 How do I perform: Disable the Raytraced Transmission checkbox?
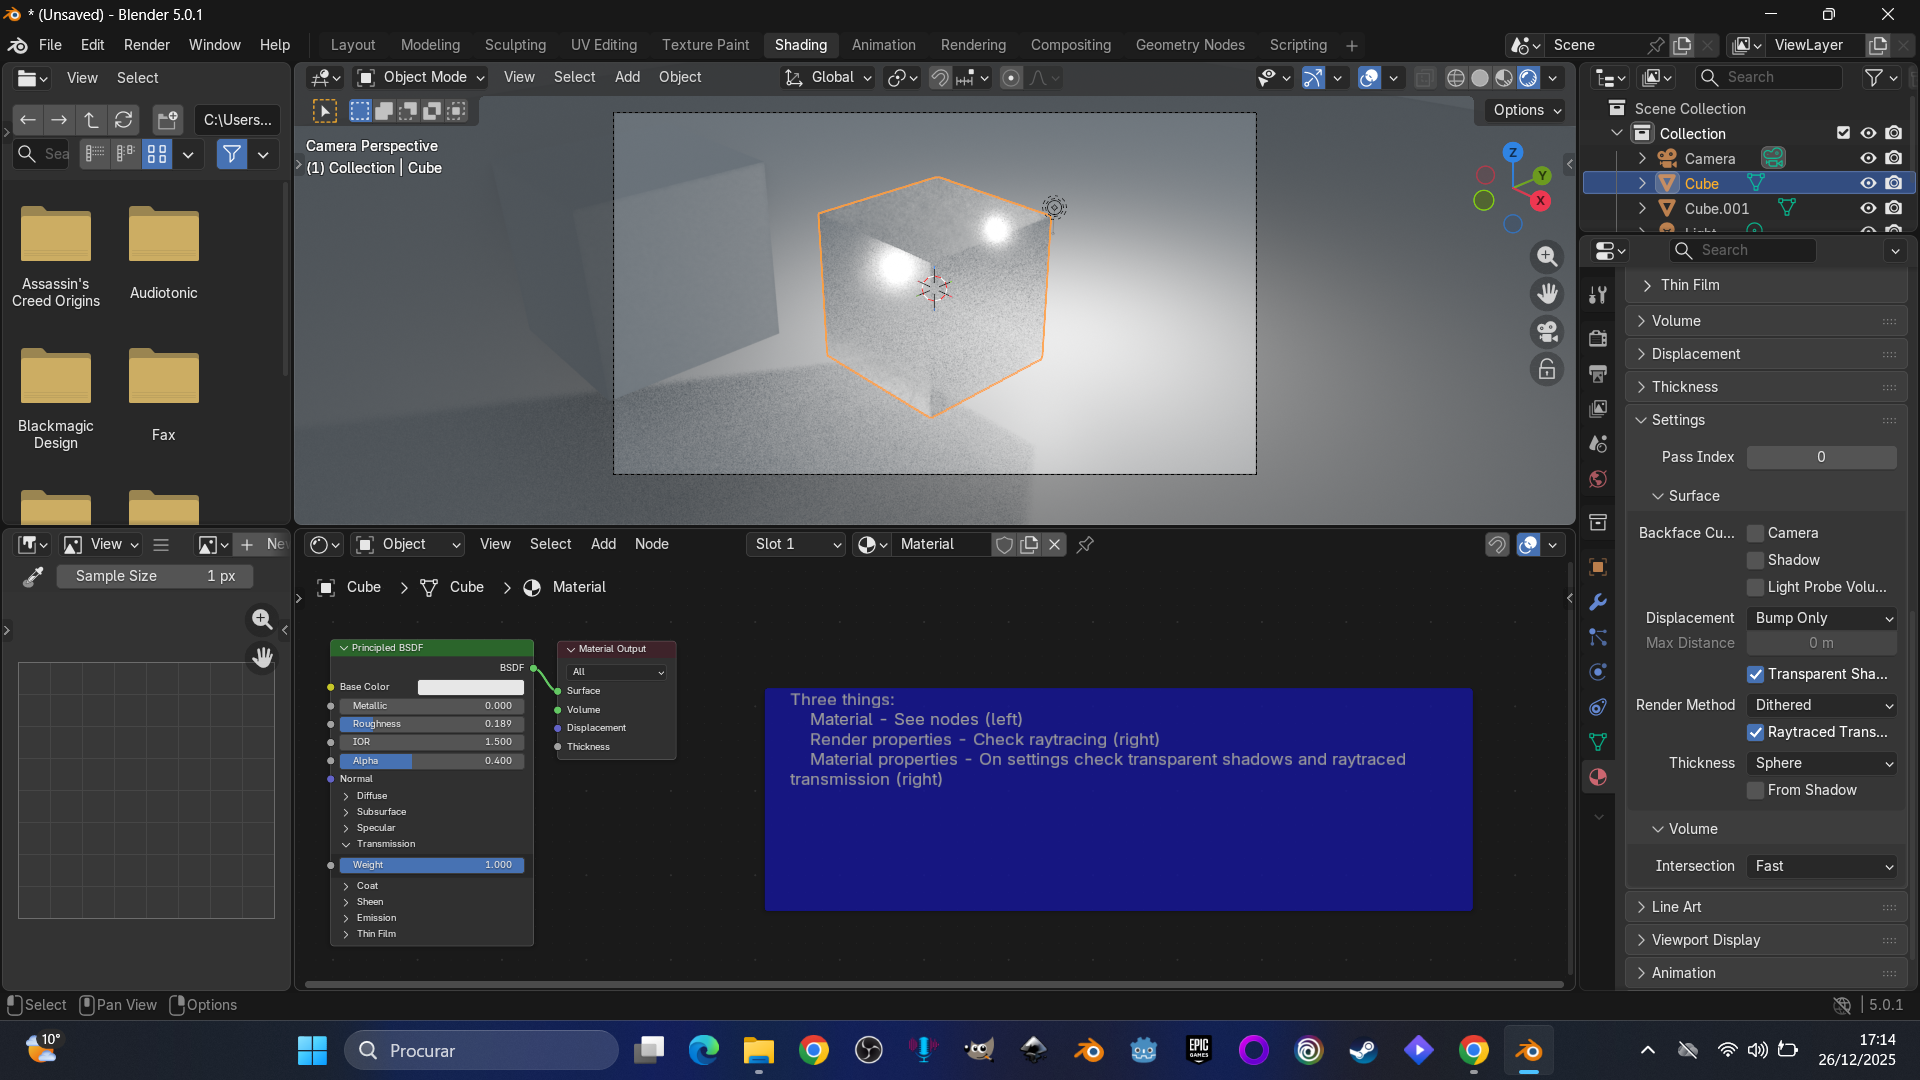1755,732
